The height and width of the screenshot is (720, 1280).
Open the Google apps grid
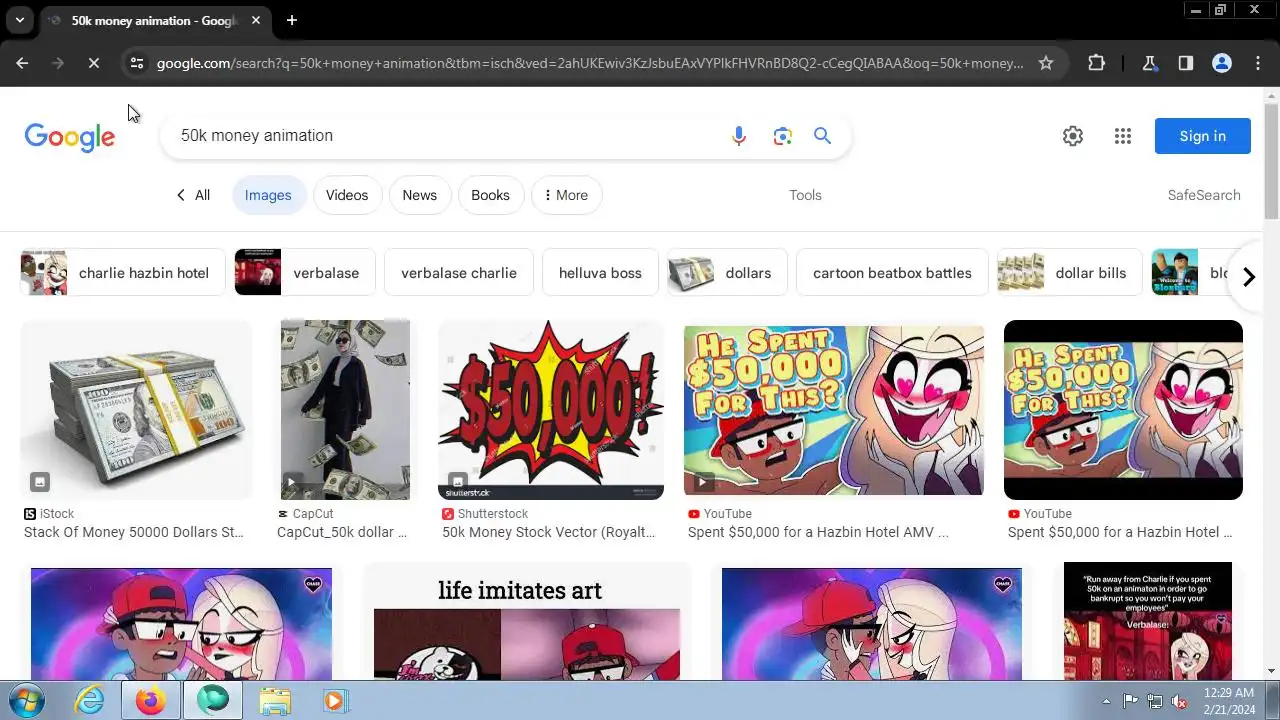(x=1122, y=136)
